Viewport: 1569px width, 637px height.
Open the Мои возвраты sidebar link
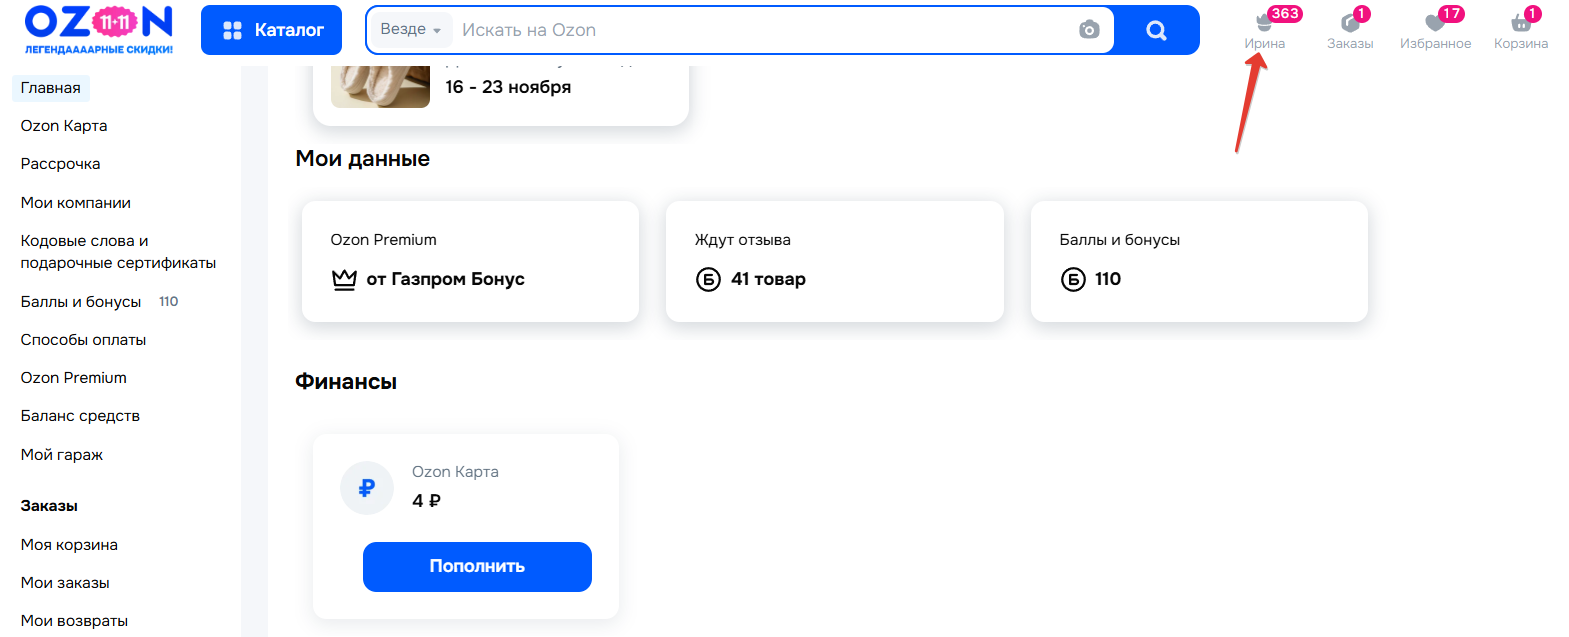tap(75, 621)
